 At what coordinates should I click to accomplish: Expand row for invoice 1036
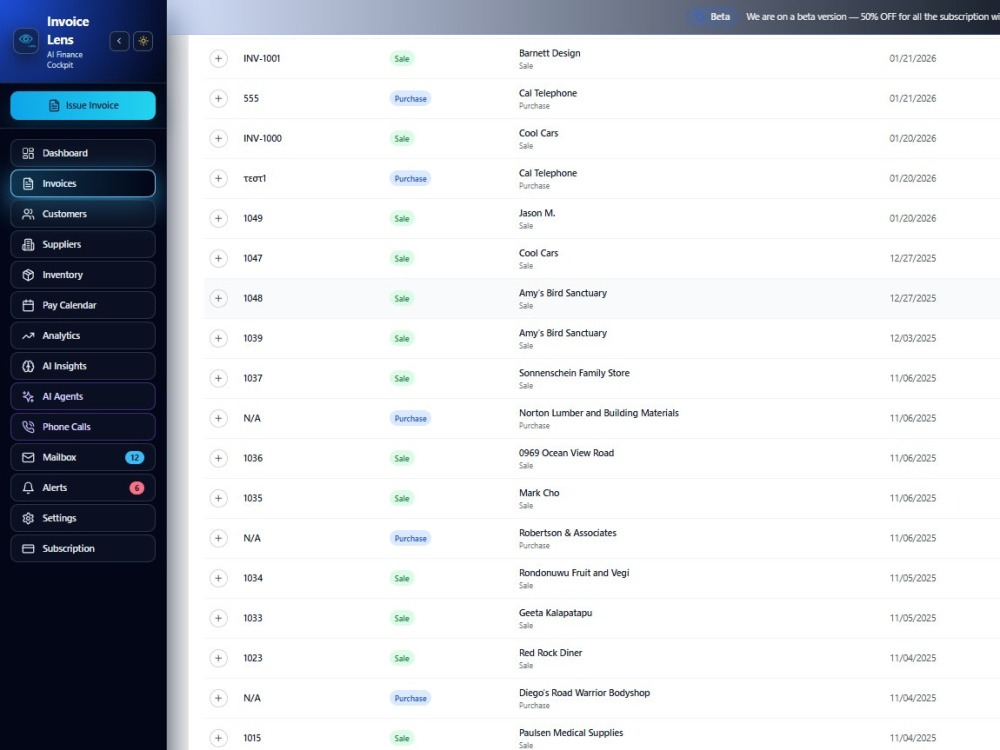tap(218, 458)
